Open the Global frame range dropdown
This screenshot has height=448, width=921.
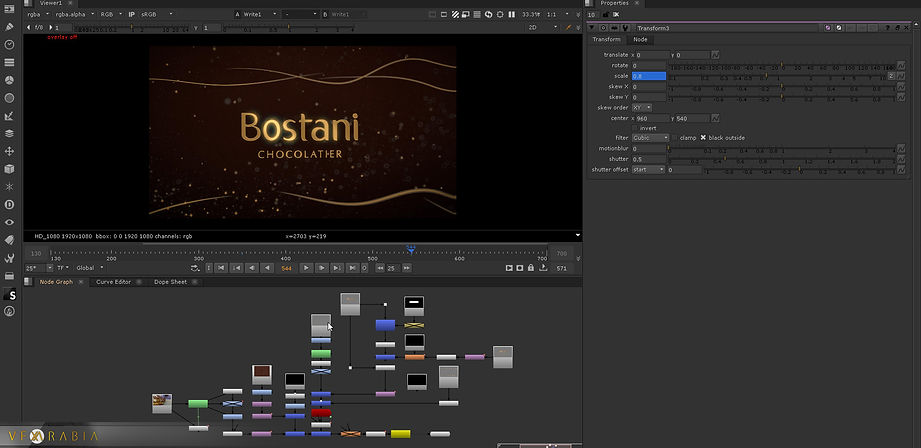89,268
